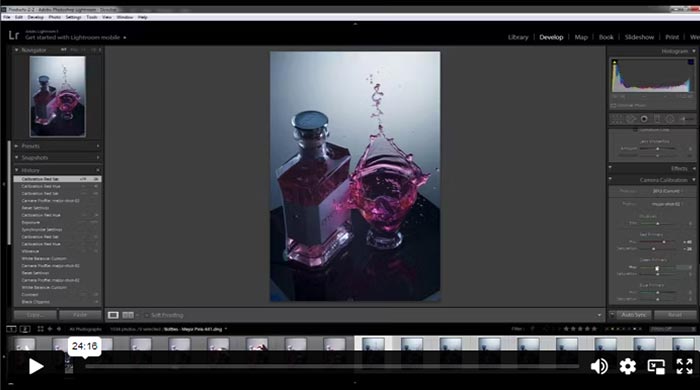Click the Auto Sync button

pyautogui.click(x=634, y=315)
